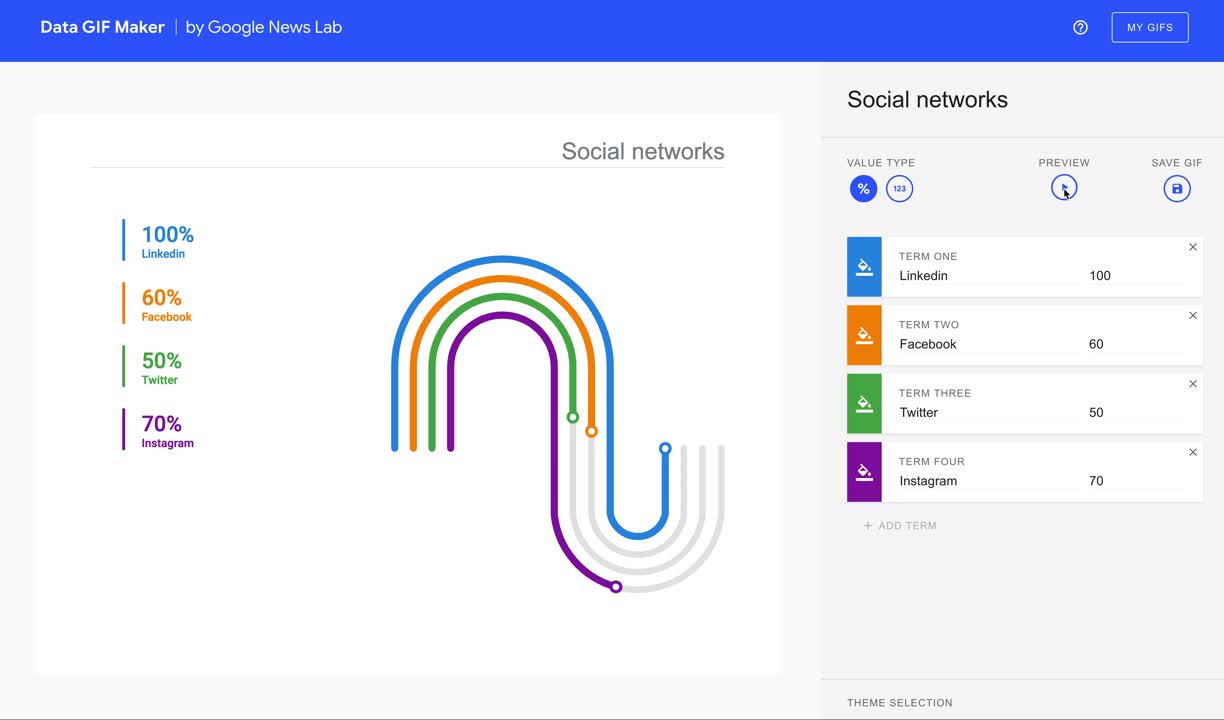Edit the Linkedin name field
The image size is (1224, 720).
click(985, 276)
